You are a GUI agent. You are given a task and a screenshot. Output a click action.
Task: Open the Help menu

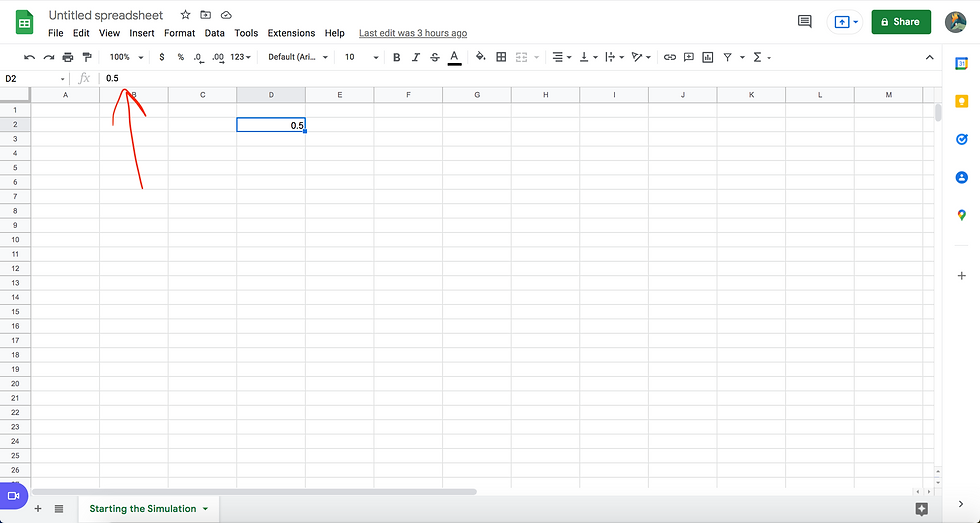click(334, 33)
